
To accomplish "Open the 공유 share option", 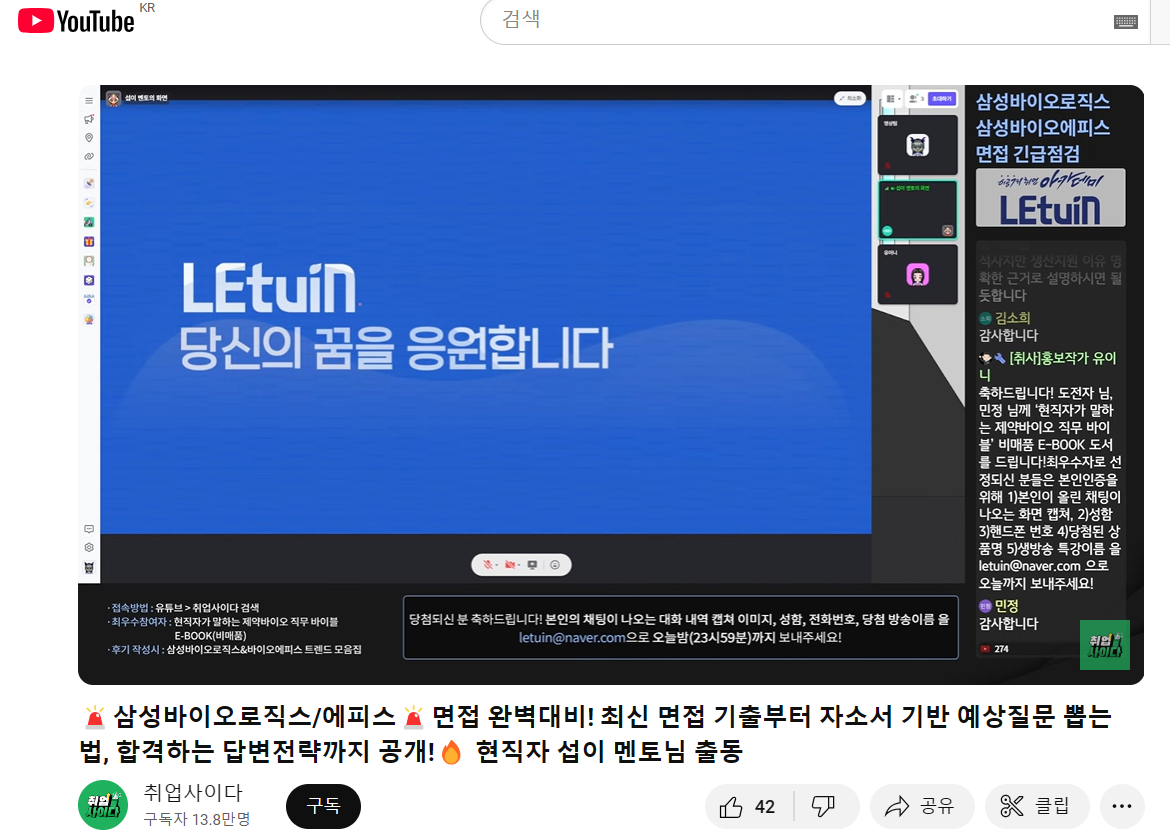I will tap(921, 807).
